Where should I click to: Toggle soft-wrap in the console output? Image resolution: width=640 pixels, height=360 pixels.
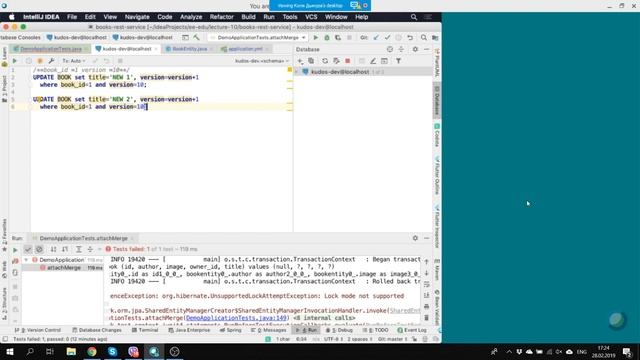click(427, 284)
